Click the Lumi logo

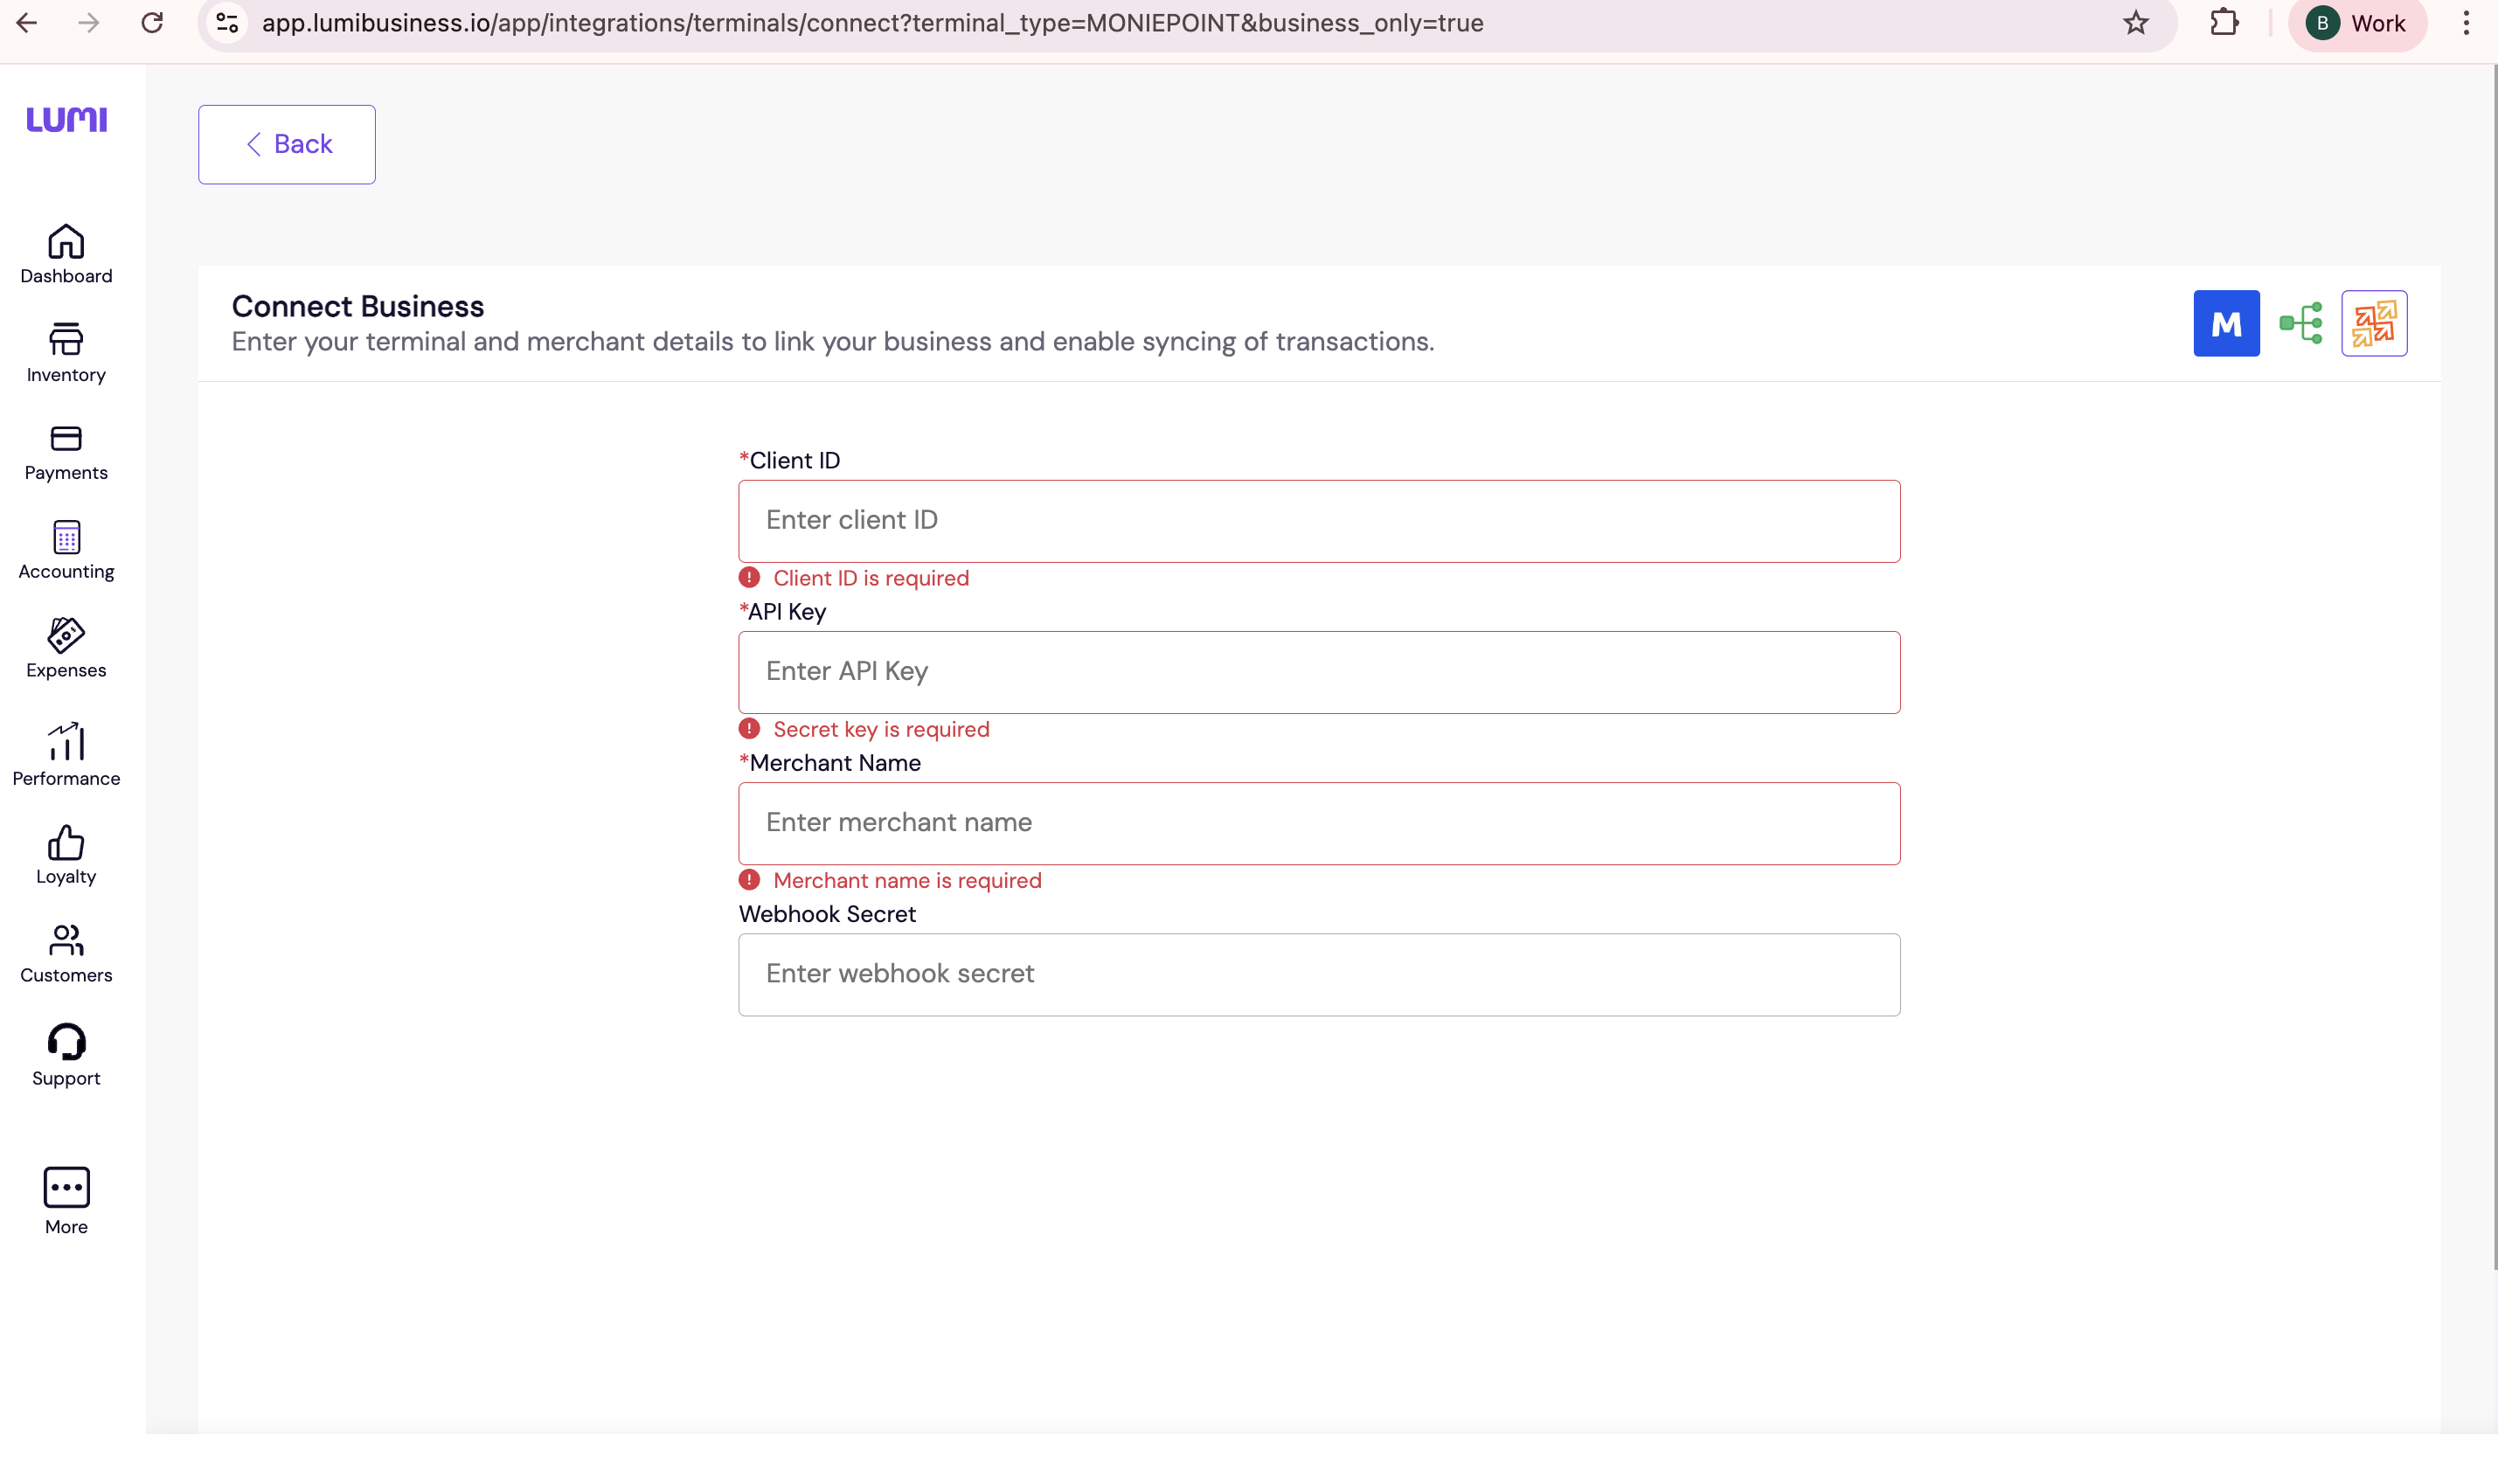(66, 119)
